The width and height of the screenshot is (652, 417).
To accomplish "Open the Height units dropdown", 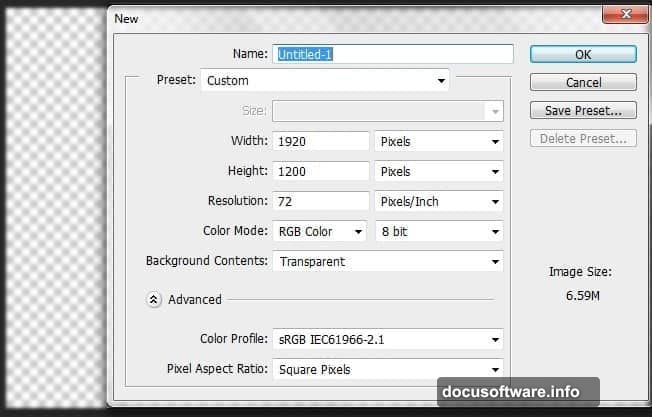I will click(438, 171).
